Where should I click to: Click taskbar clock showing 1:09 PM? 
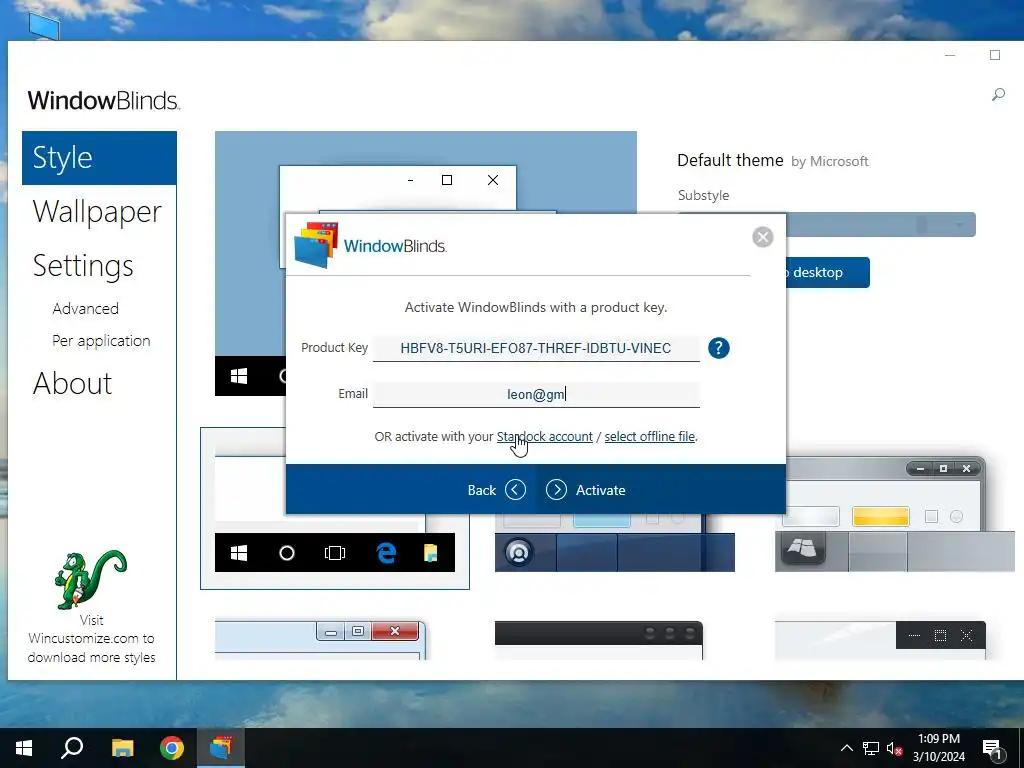[x=938, y=748]
